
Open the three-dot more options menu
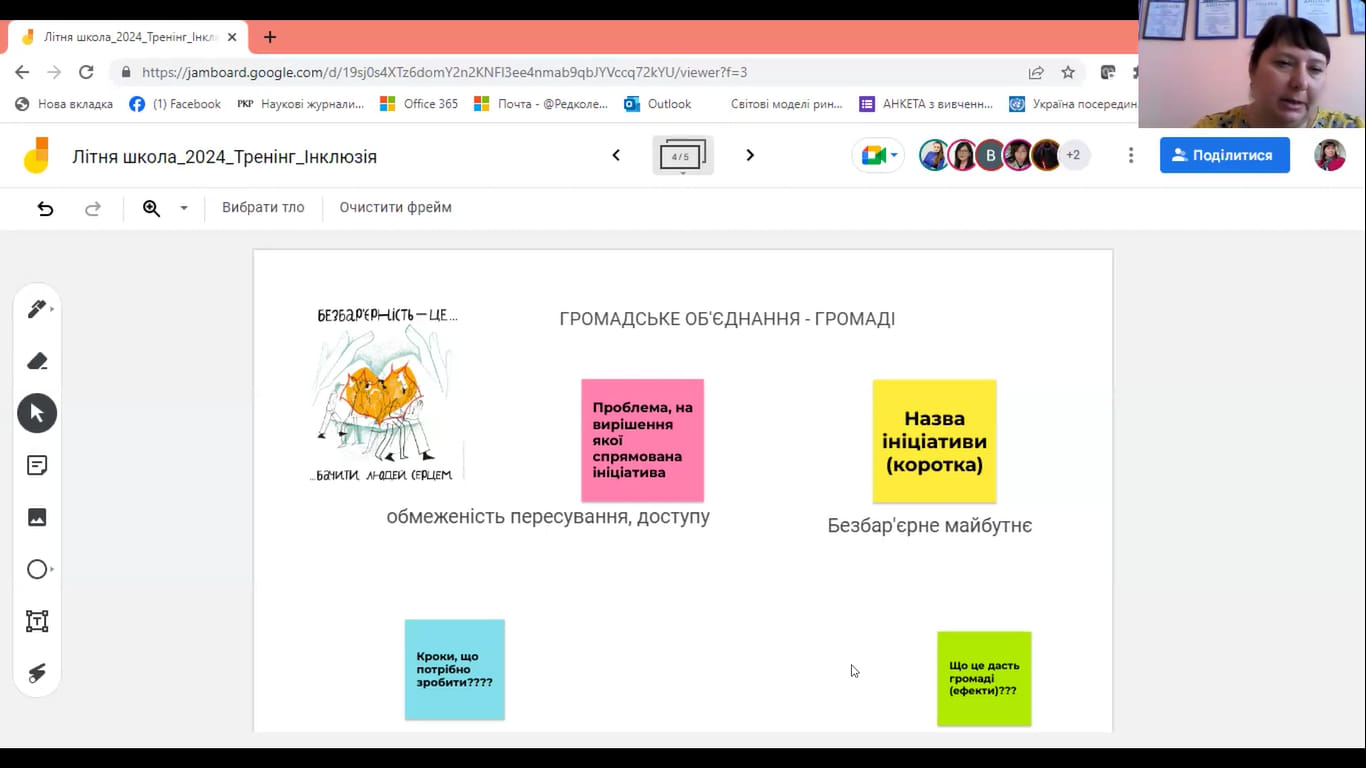1131,155
